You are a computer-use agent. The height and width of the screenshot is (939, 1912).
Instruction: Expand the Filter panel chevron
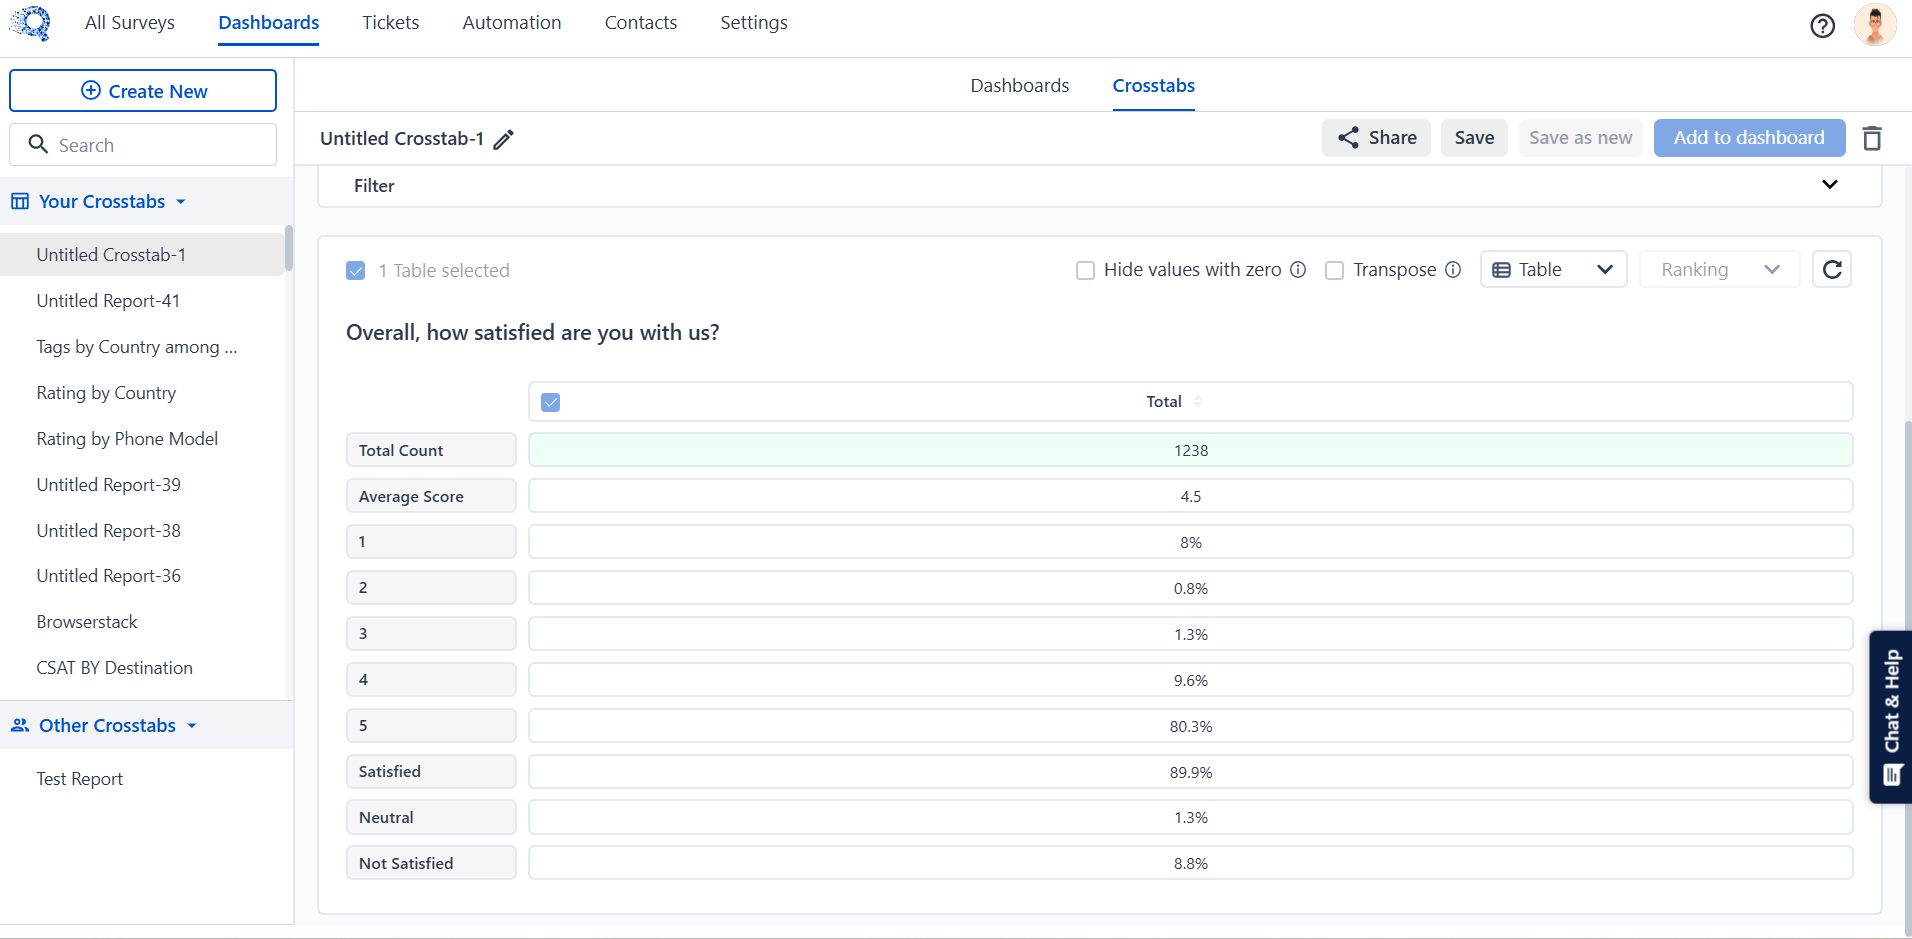tap(1829, 185)
